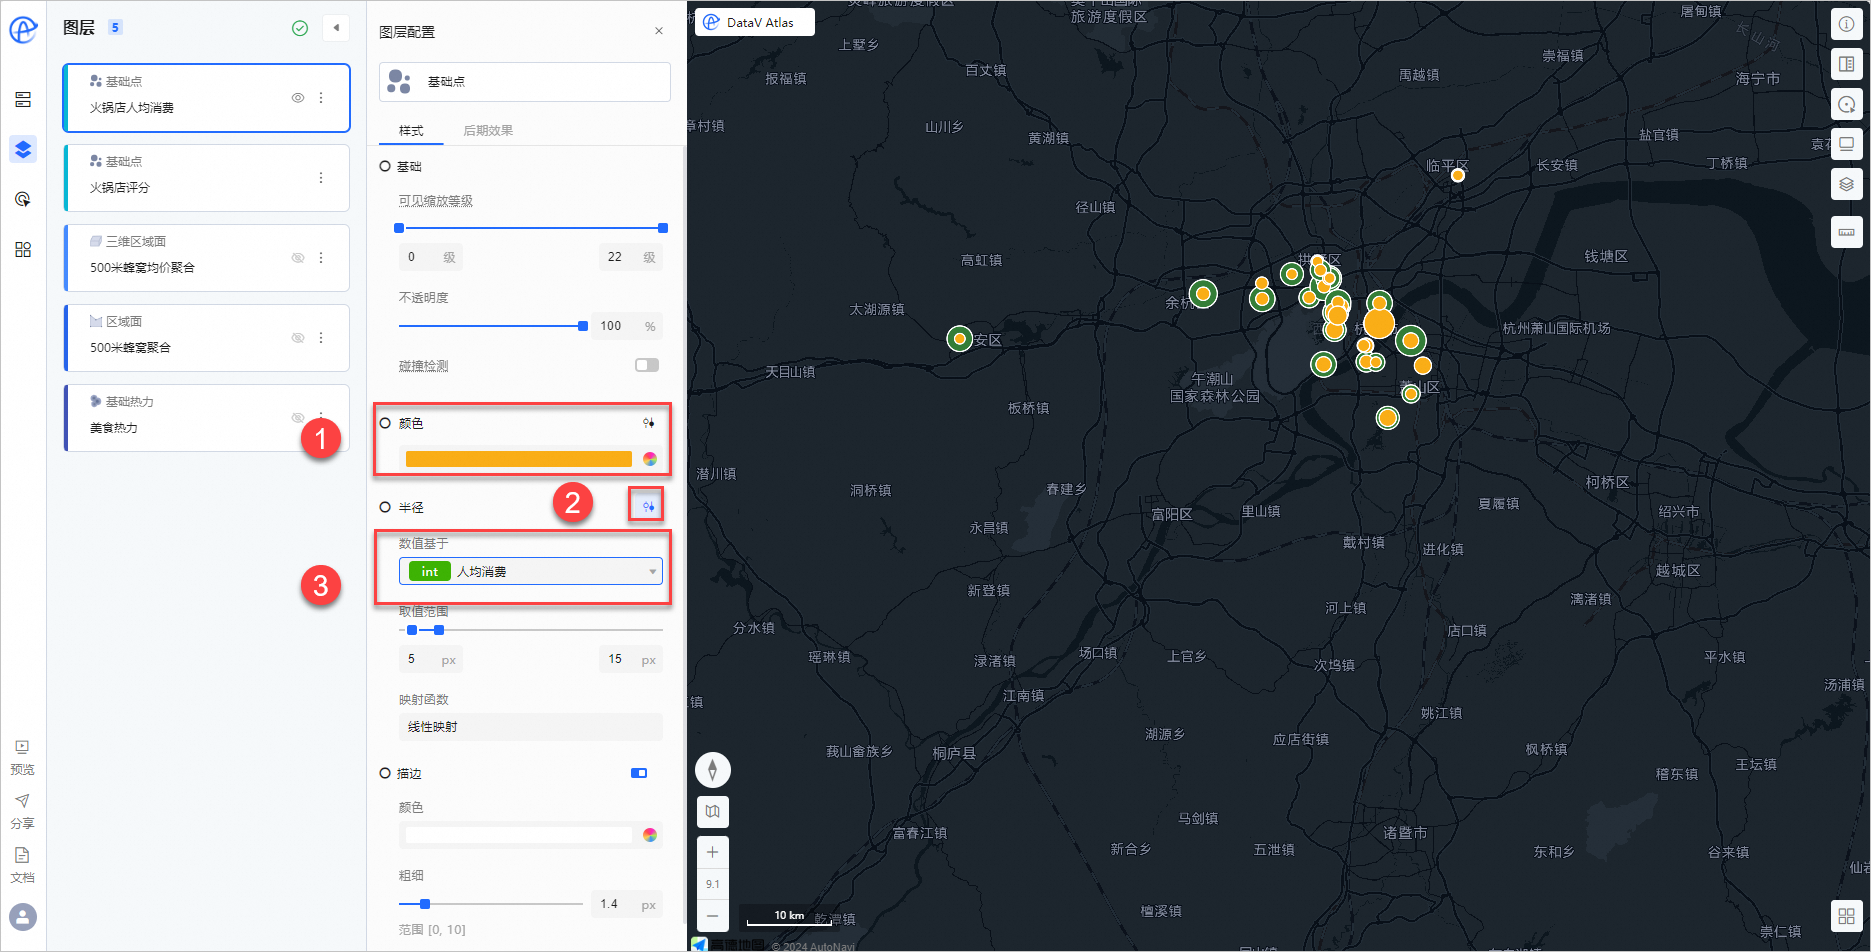Open the data sources sidebar icon
Screen dimensions: 1871x952
(23, 100)
